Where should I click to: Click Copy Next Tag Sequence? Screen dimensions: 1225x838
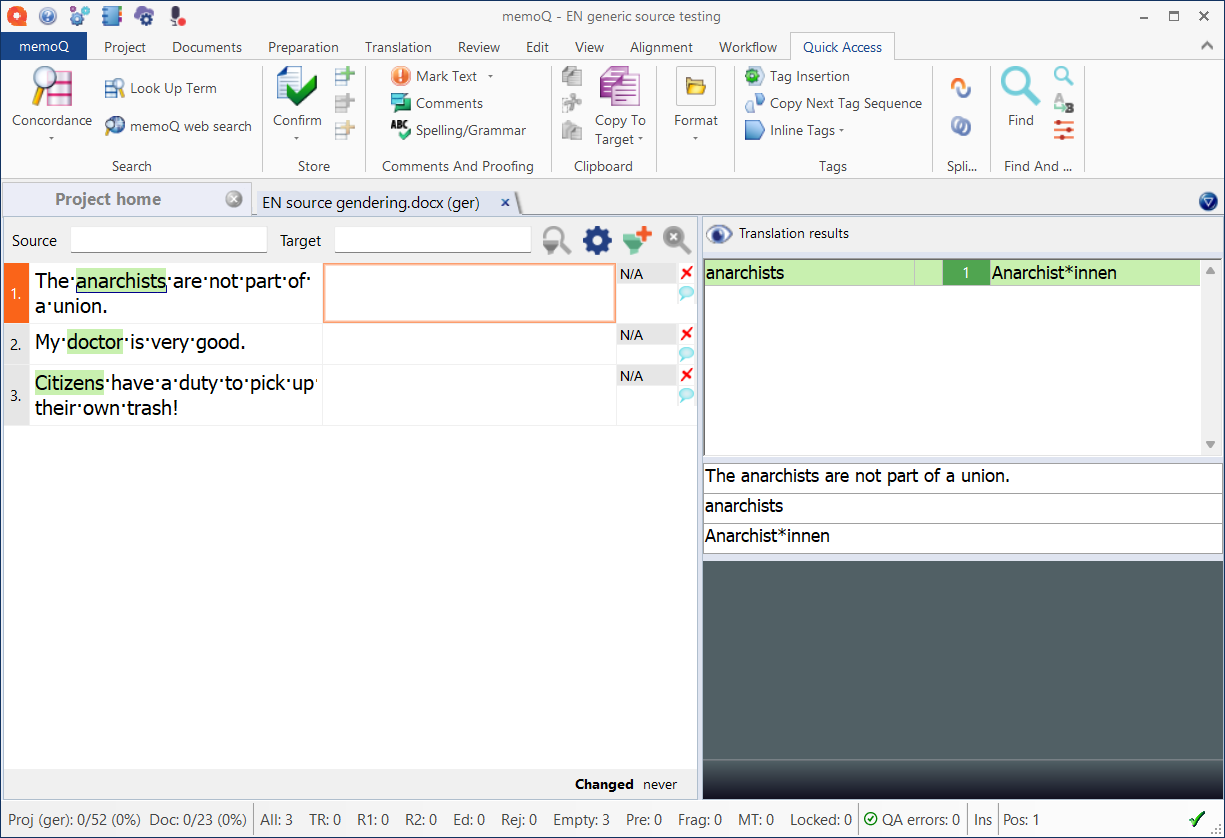pyautogui.click(x=833, y=103)
